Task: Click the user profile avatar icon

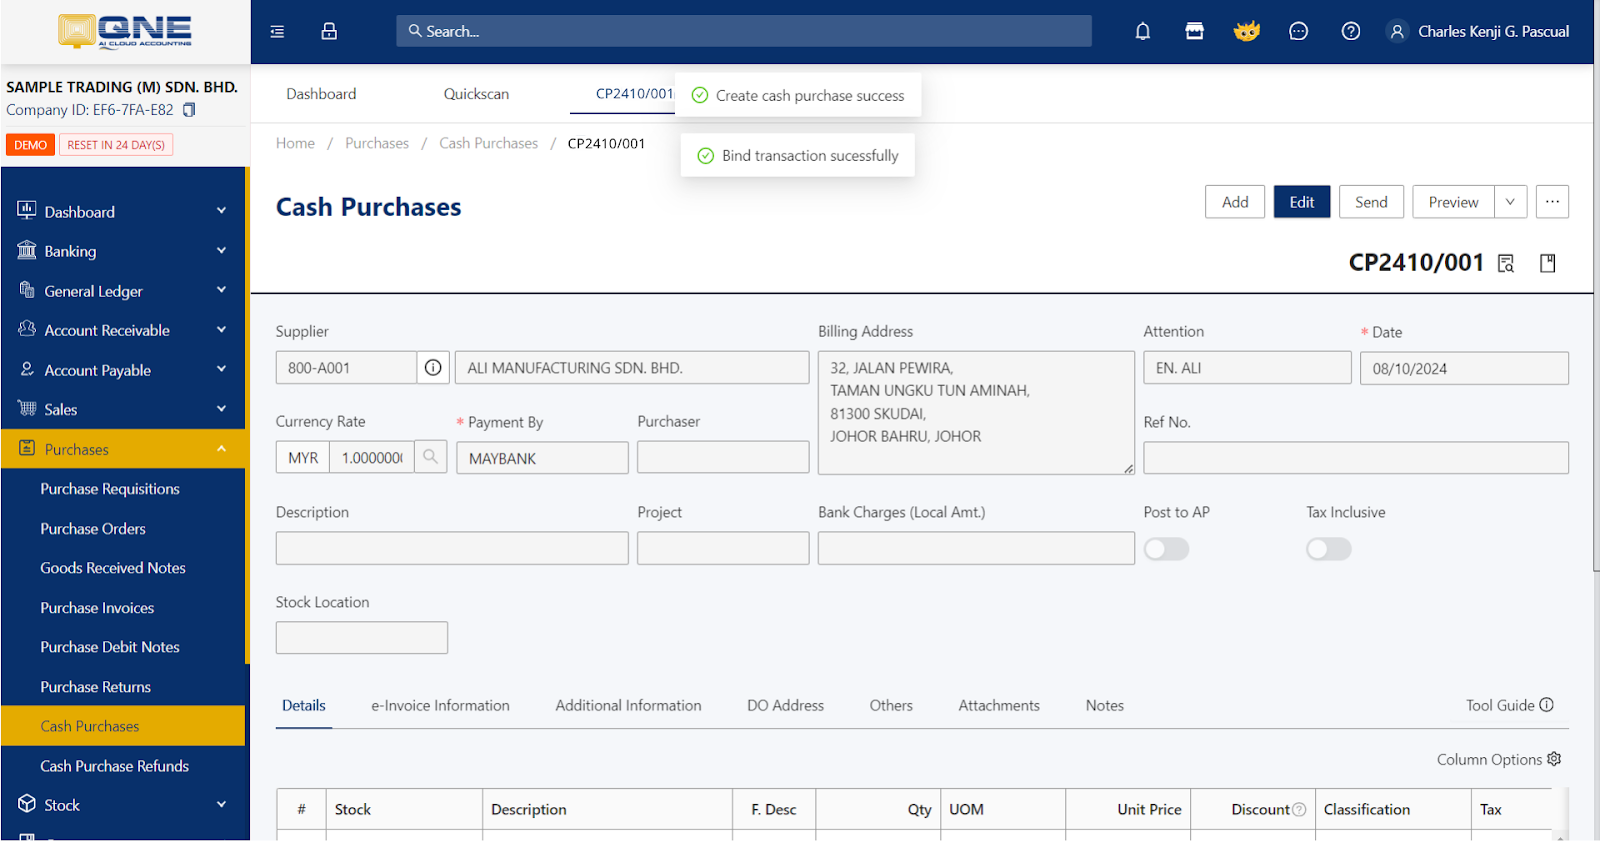Action: (1397, 32)
